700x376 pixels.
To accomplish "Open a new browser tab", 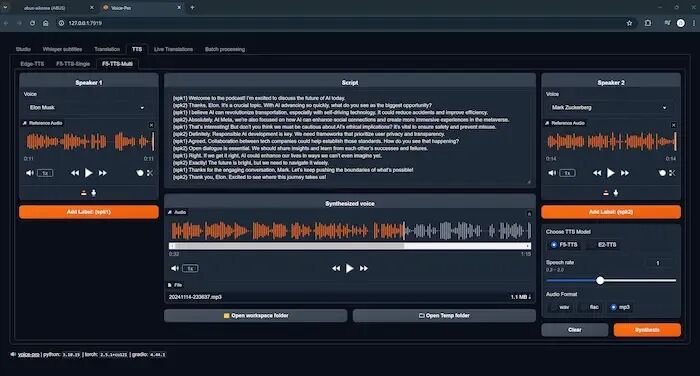I will [192, 8].
